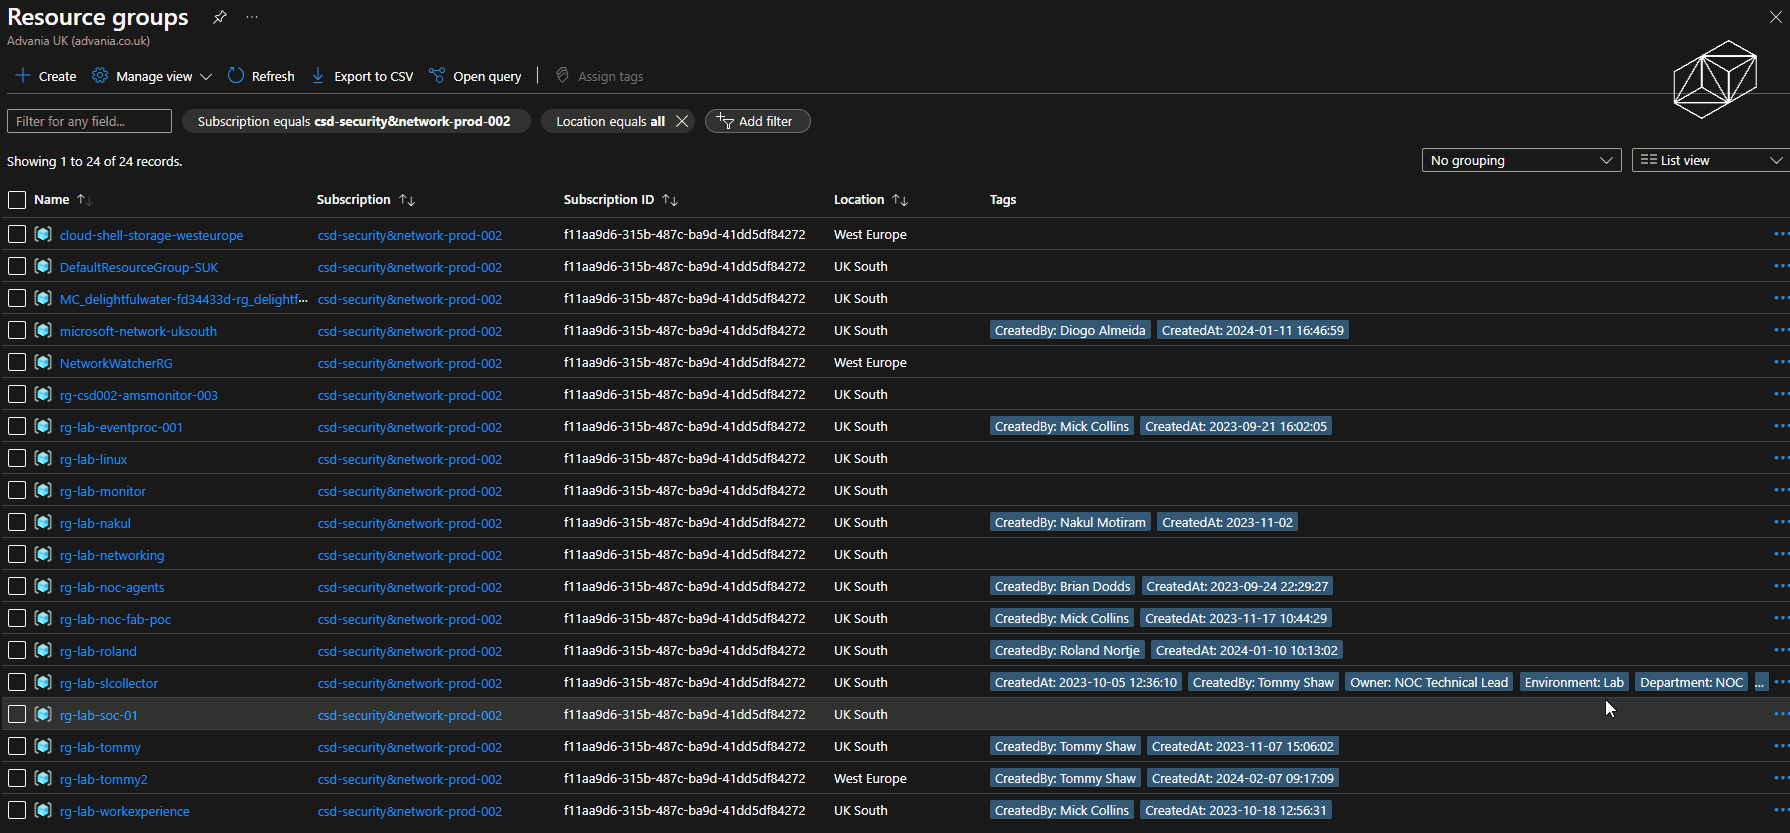
Task: Click the resource group icon for rg-lab-roland
Action: [x=43, y=650]
